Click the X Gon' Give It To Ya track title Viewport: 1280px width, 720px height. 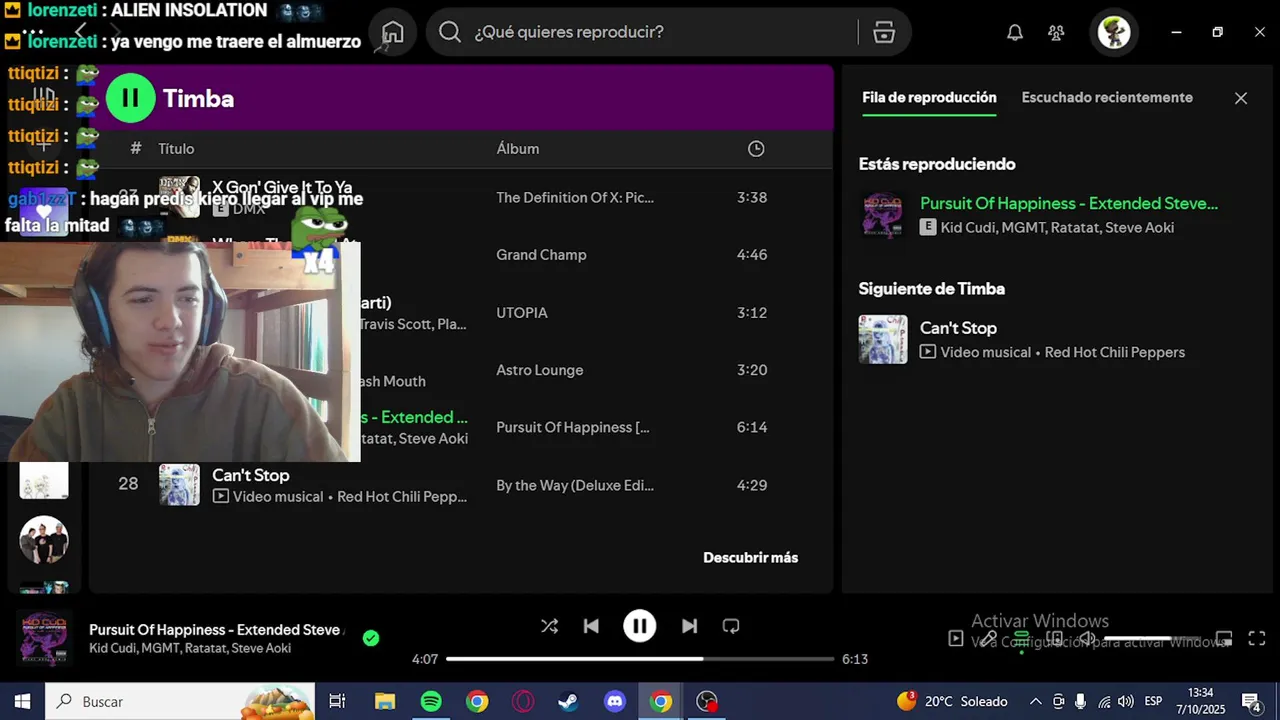(x=282, y=187)
